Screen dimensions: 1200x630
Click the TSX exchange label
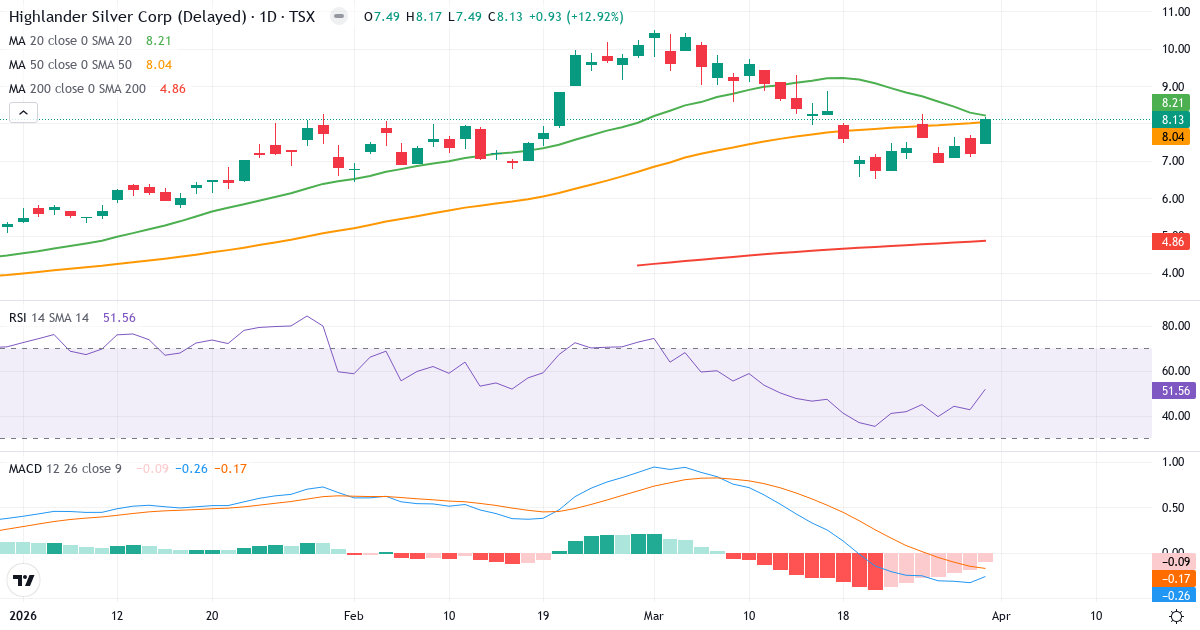303,16
